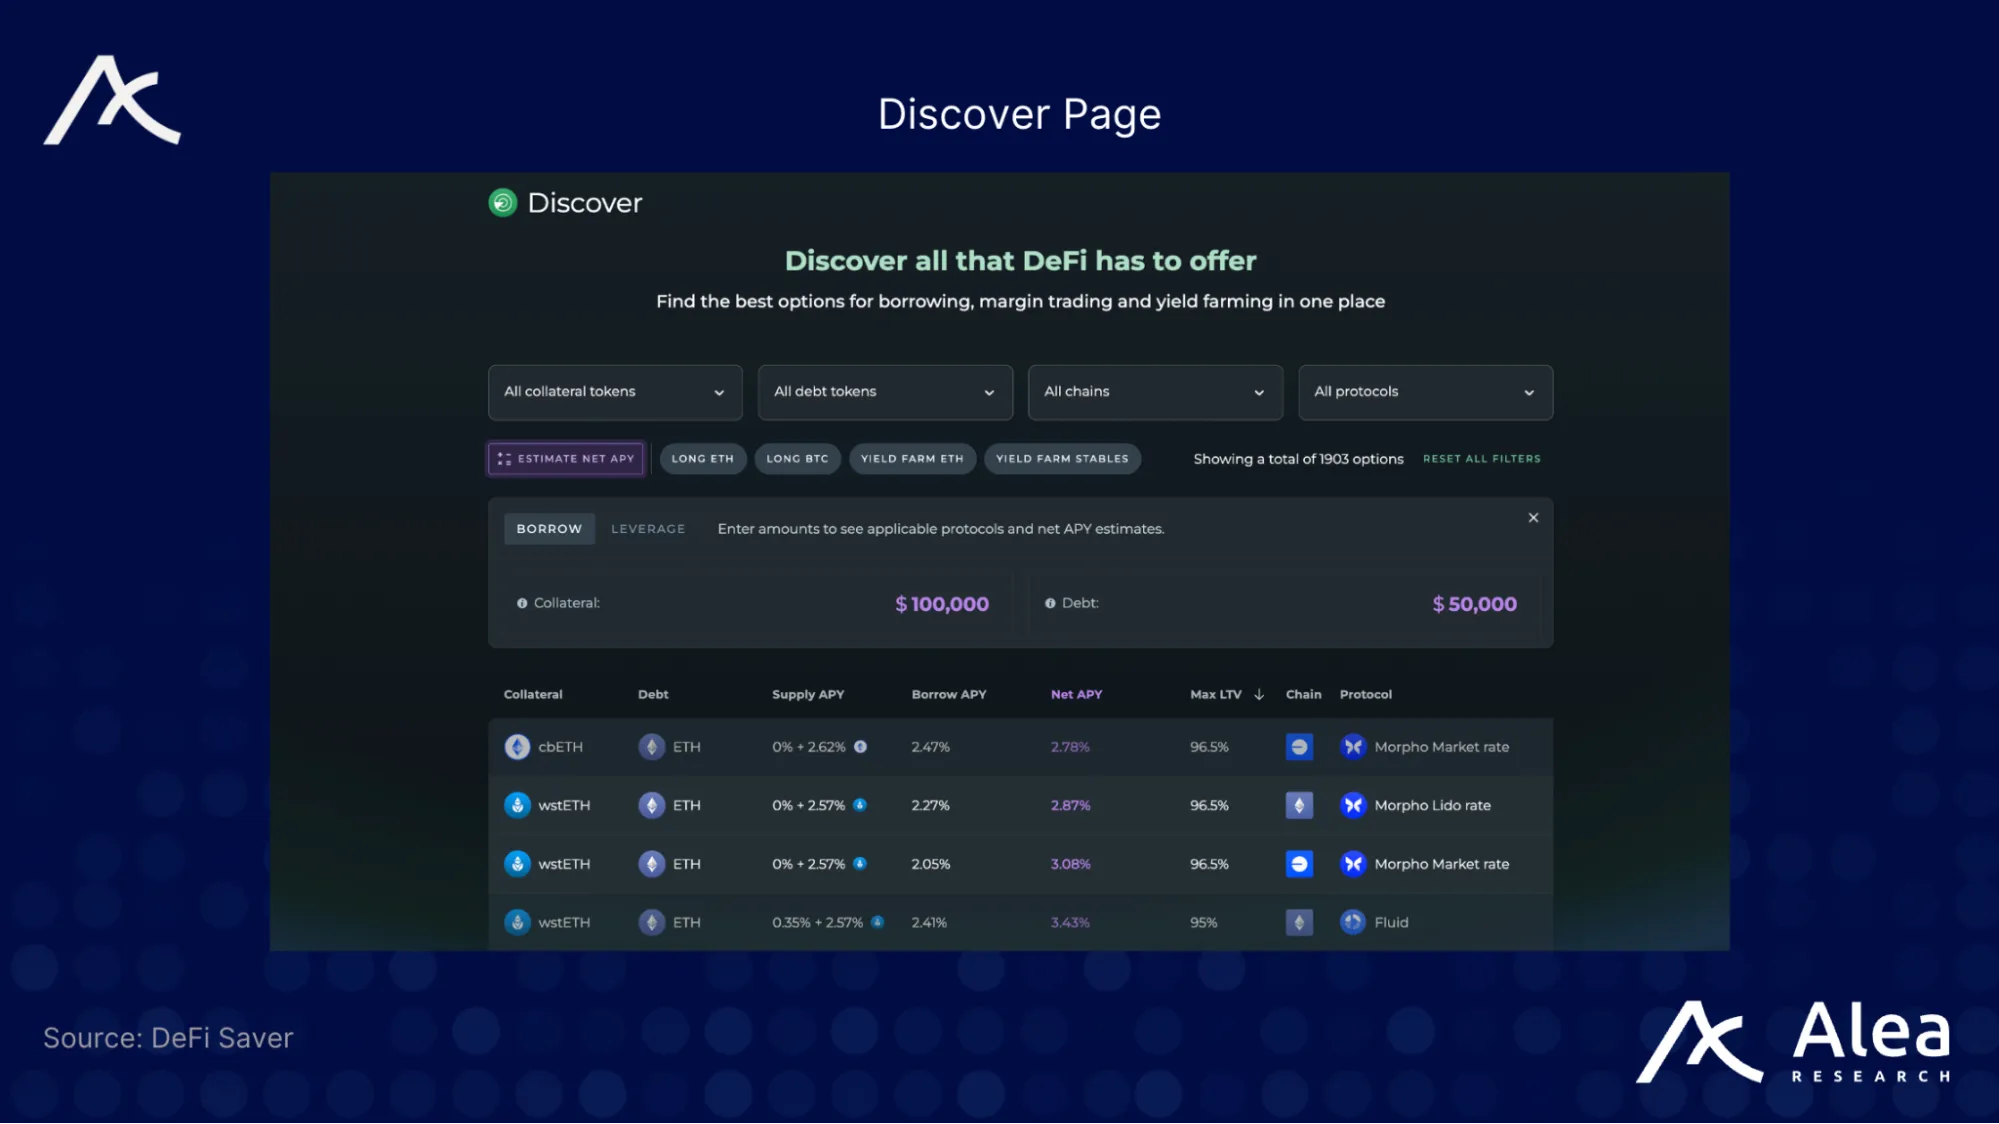Screen dimensions: 1999x1124
Task: Open the All collateral tokens dropdown
Action: tap(614, 392)
